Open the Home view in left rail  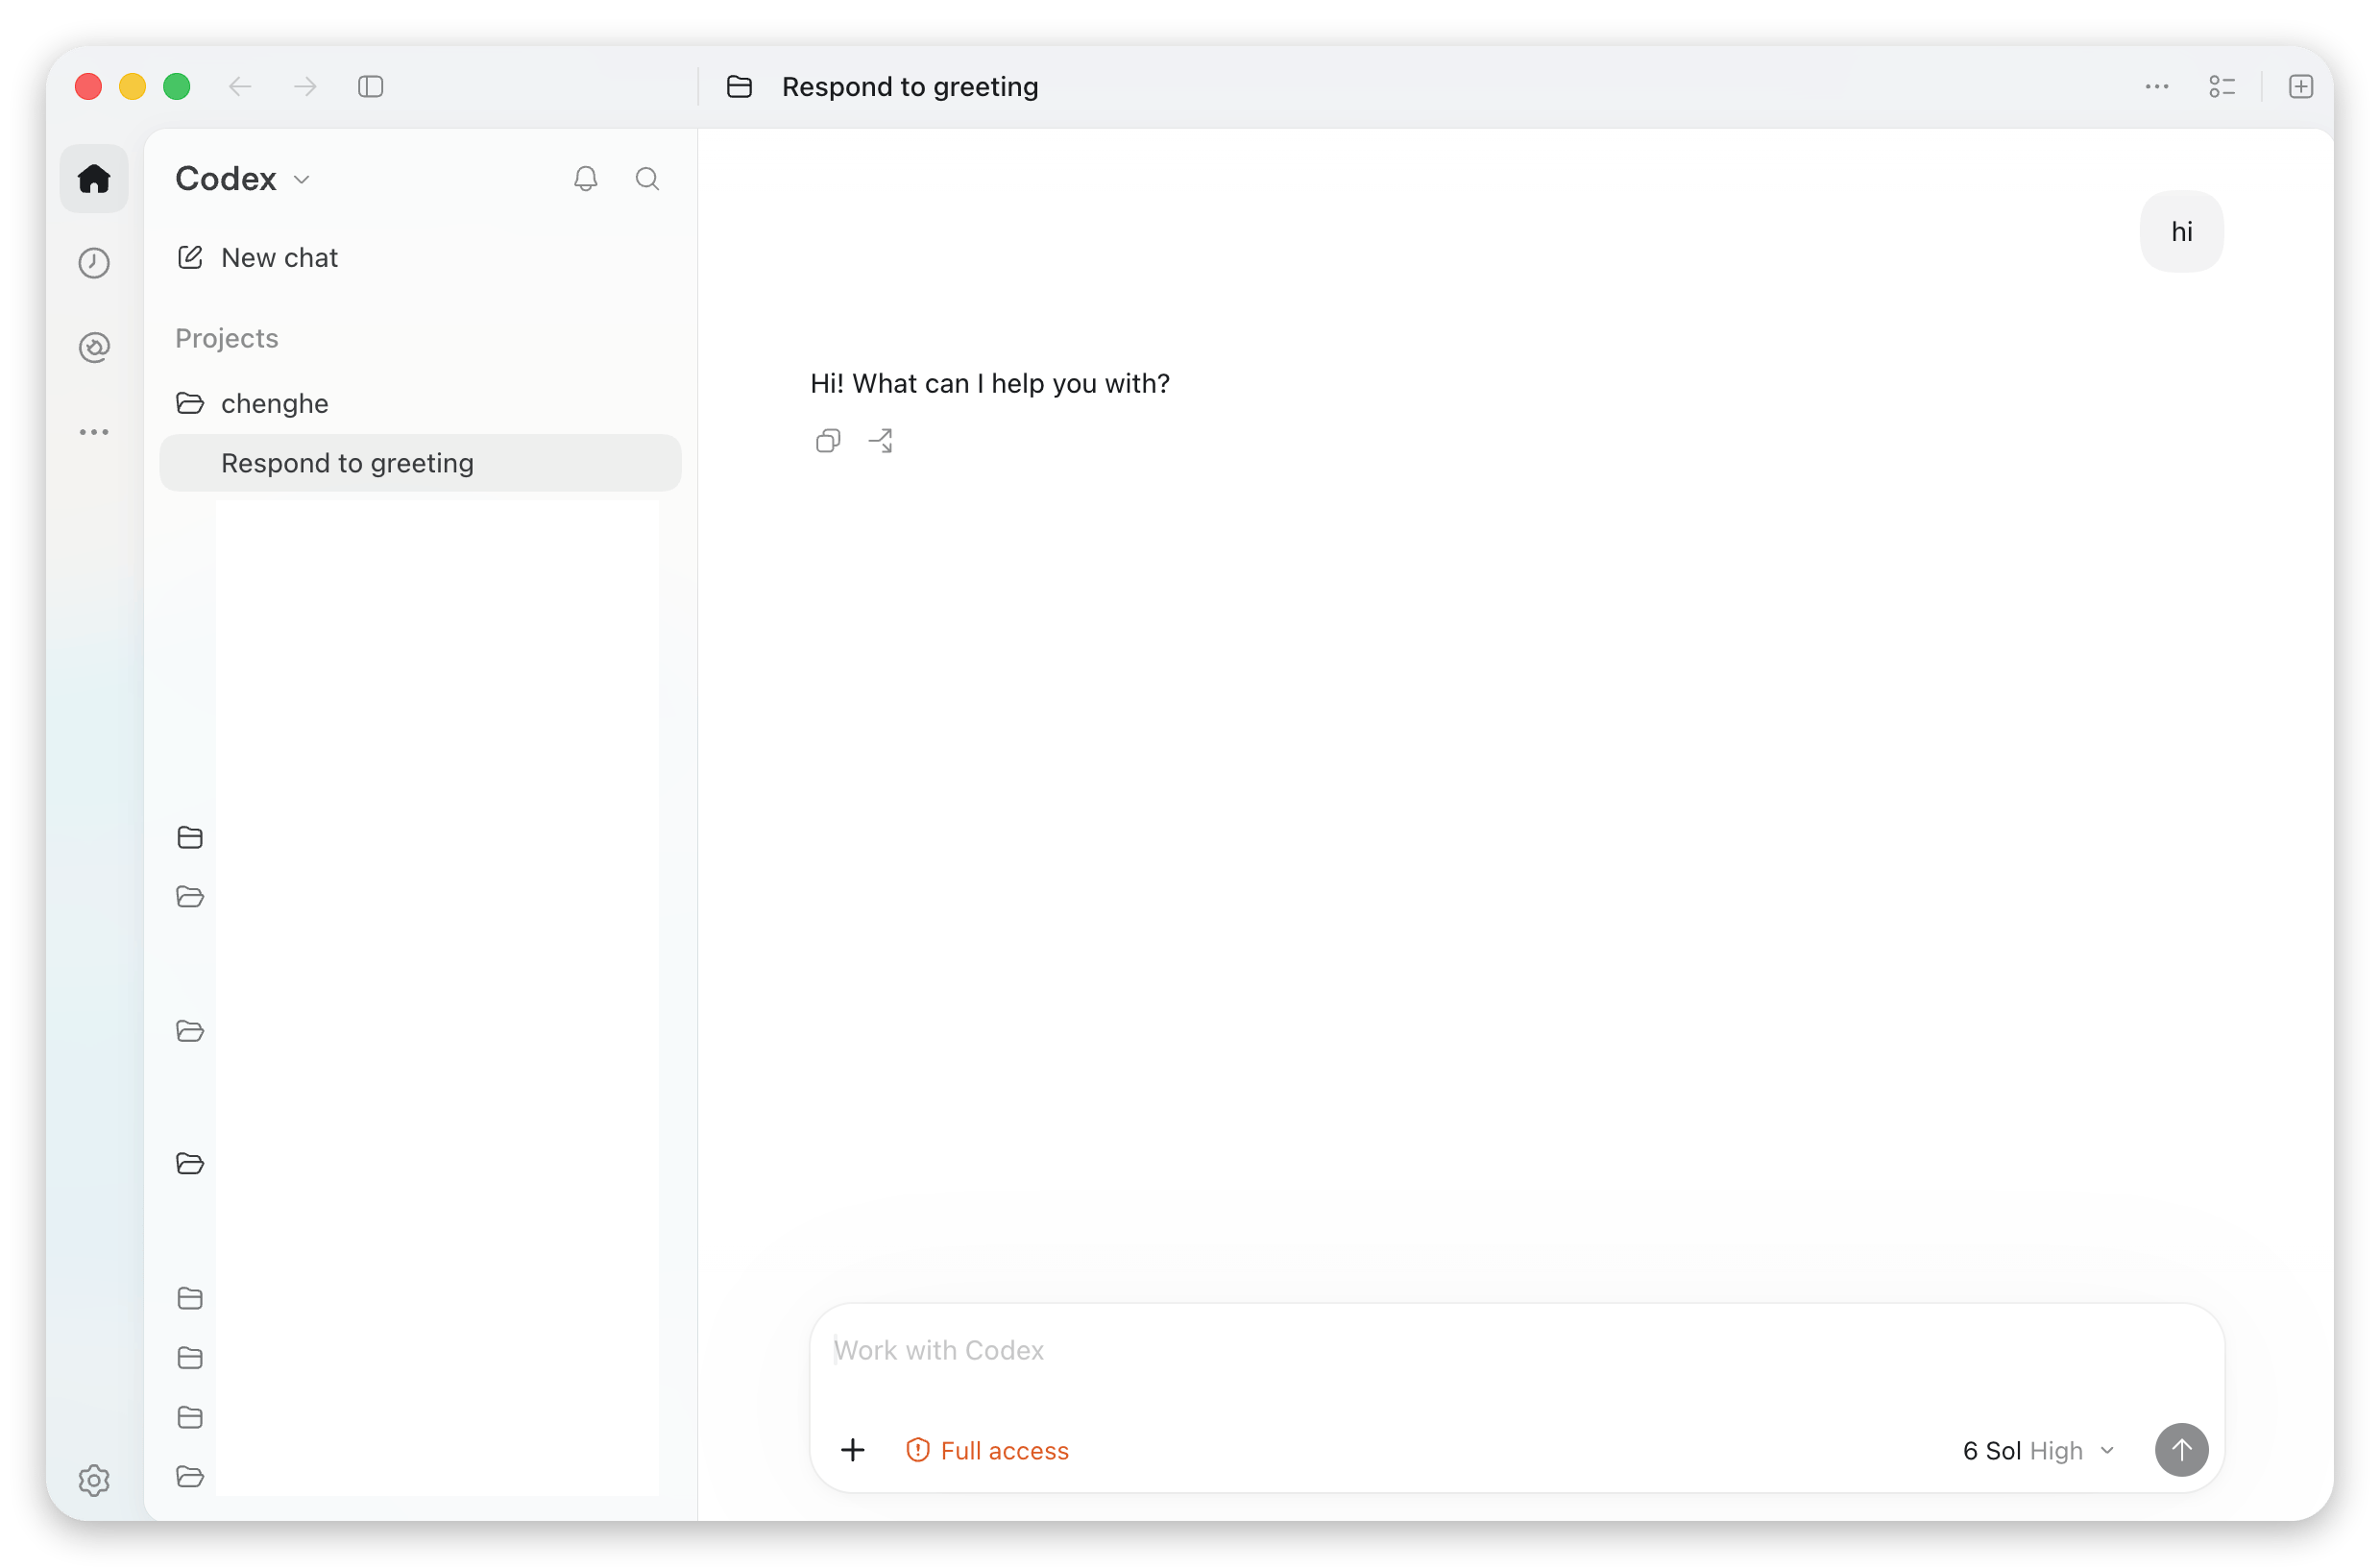coord(94,179)
